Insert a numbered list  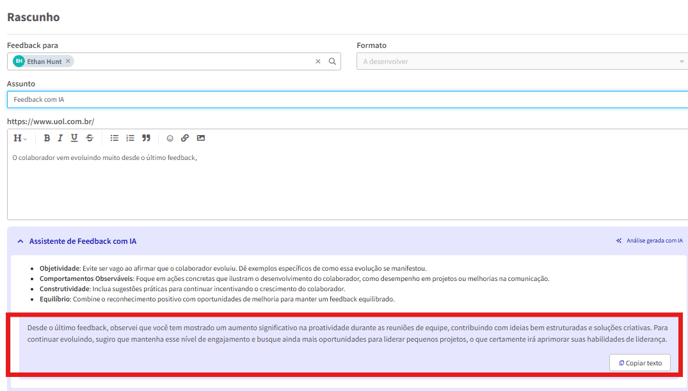click(130, 138)
